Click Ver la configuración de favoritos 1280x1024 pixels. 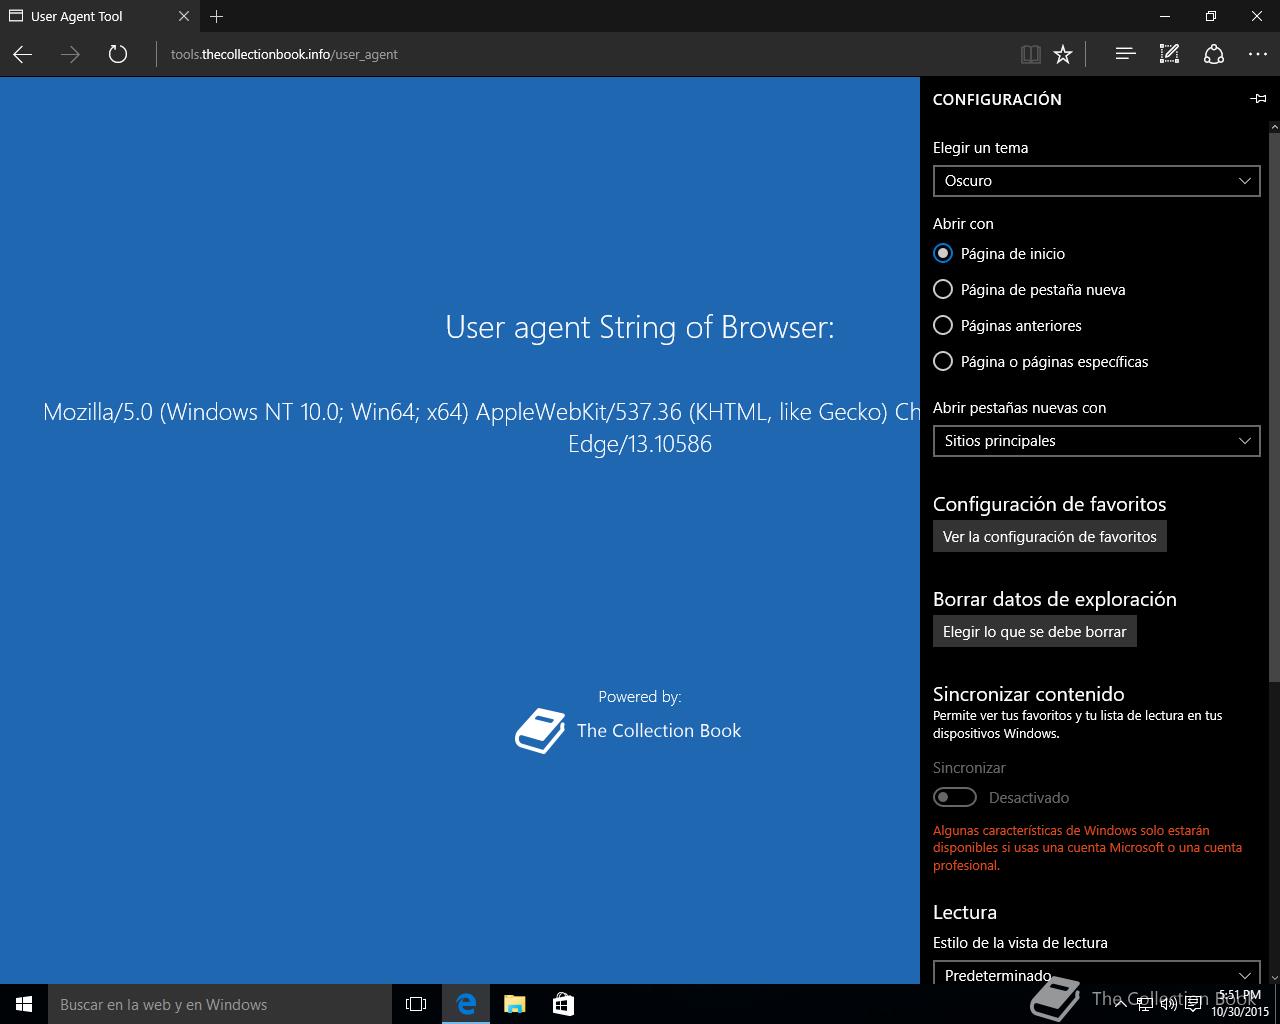(1049, 537)
